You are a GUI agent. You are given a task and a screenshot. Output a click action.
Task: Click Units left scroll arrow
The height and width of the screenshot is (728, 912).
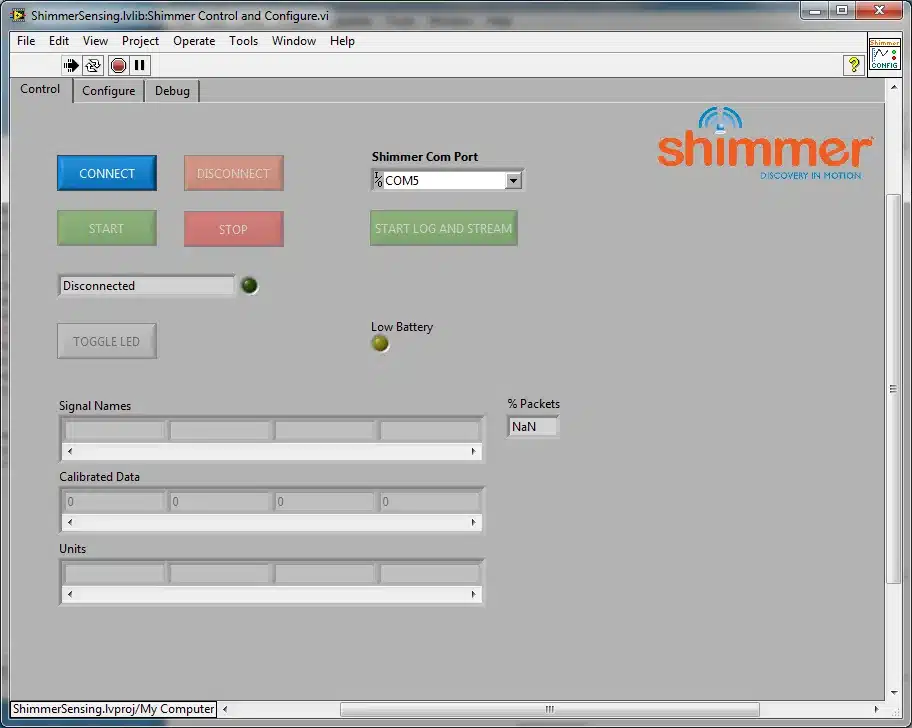(x=70, y=594)
